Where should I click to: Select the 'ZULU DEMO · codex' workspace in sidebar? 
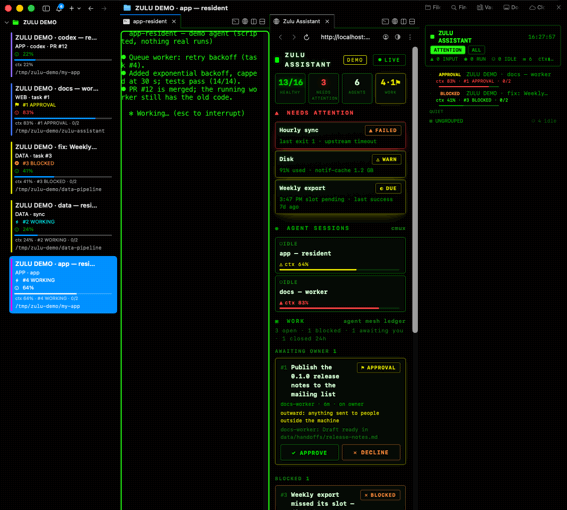[x=63, y=54]
